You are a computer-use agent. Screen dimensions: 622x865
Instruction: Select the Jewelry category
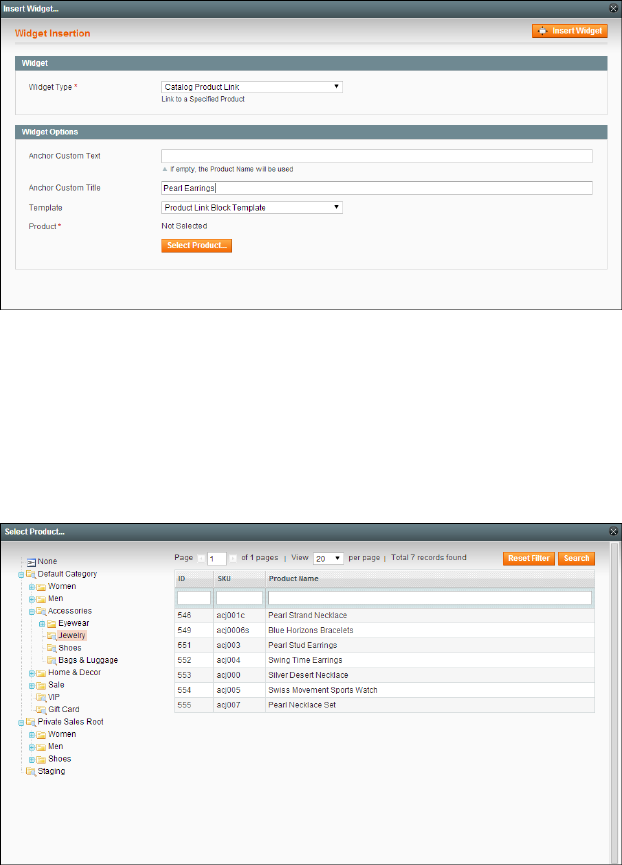tap(72, 636)
